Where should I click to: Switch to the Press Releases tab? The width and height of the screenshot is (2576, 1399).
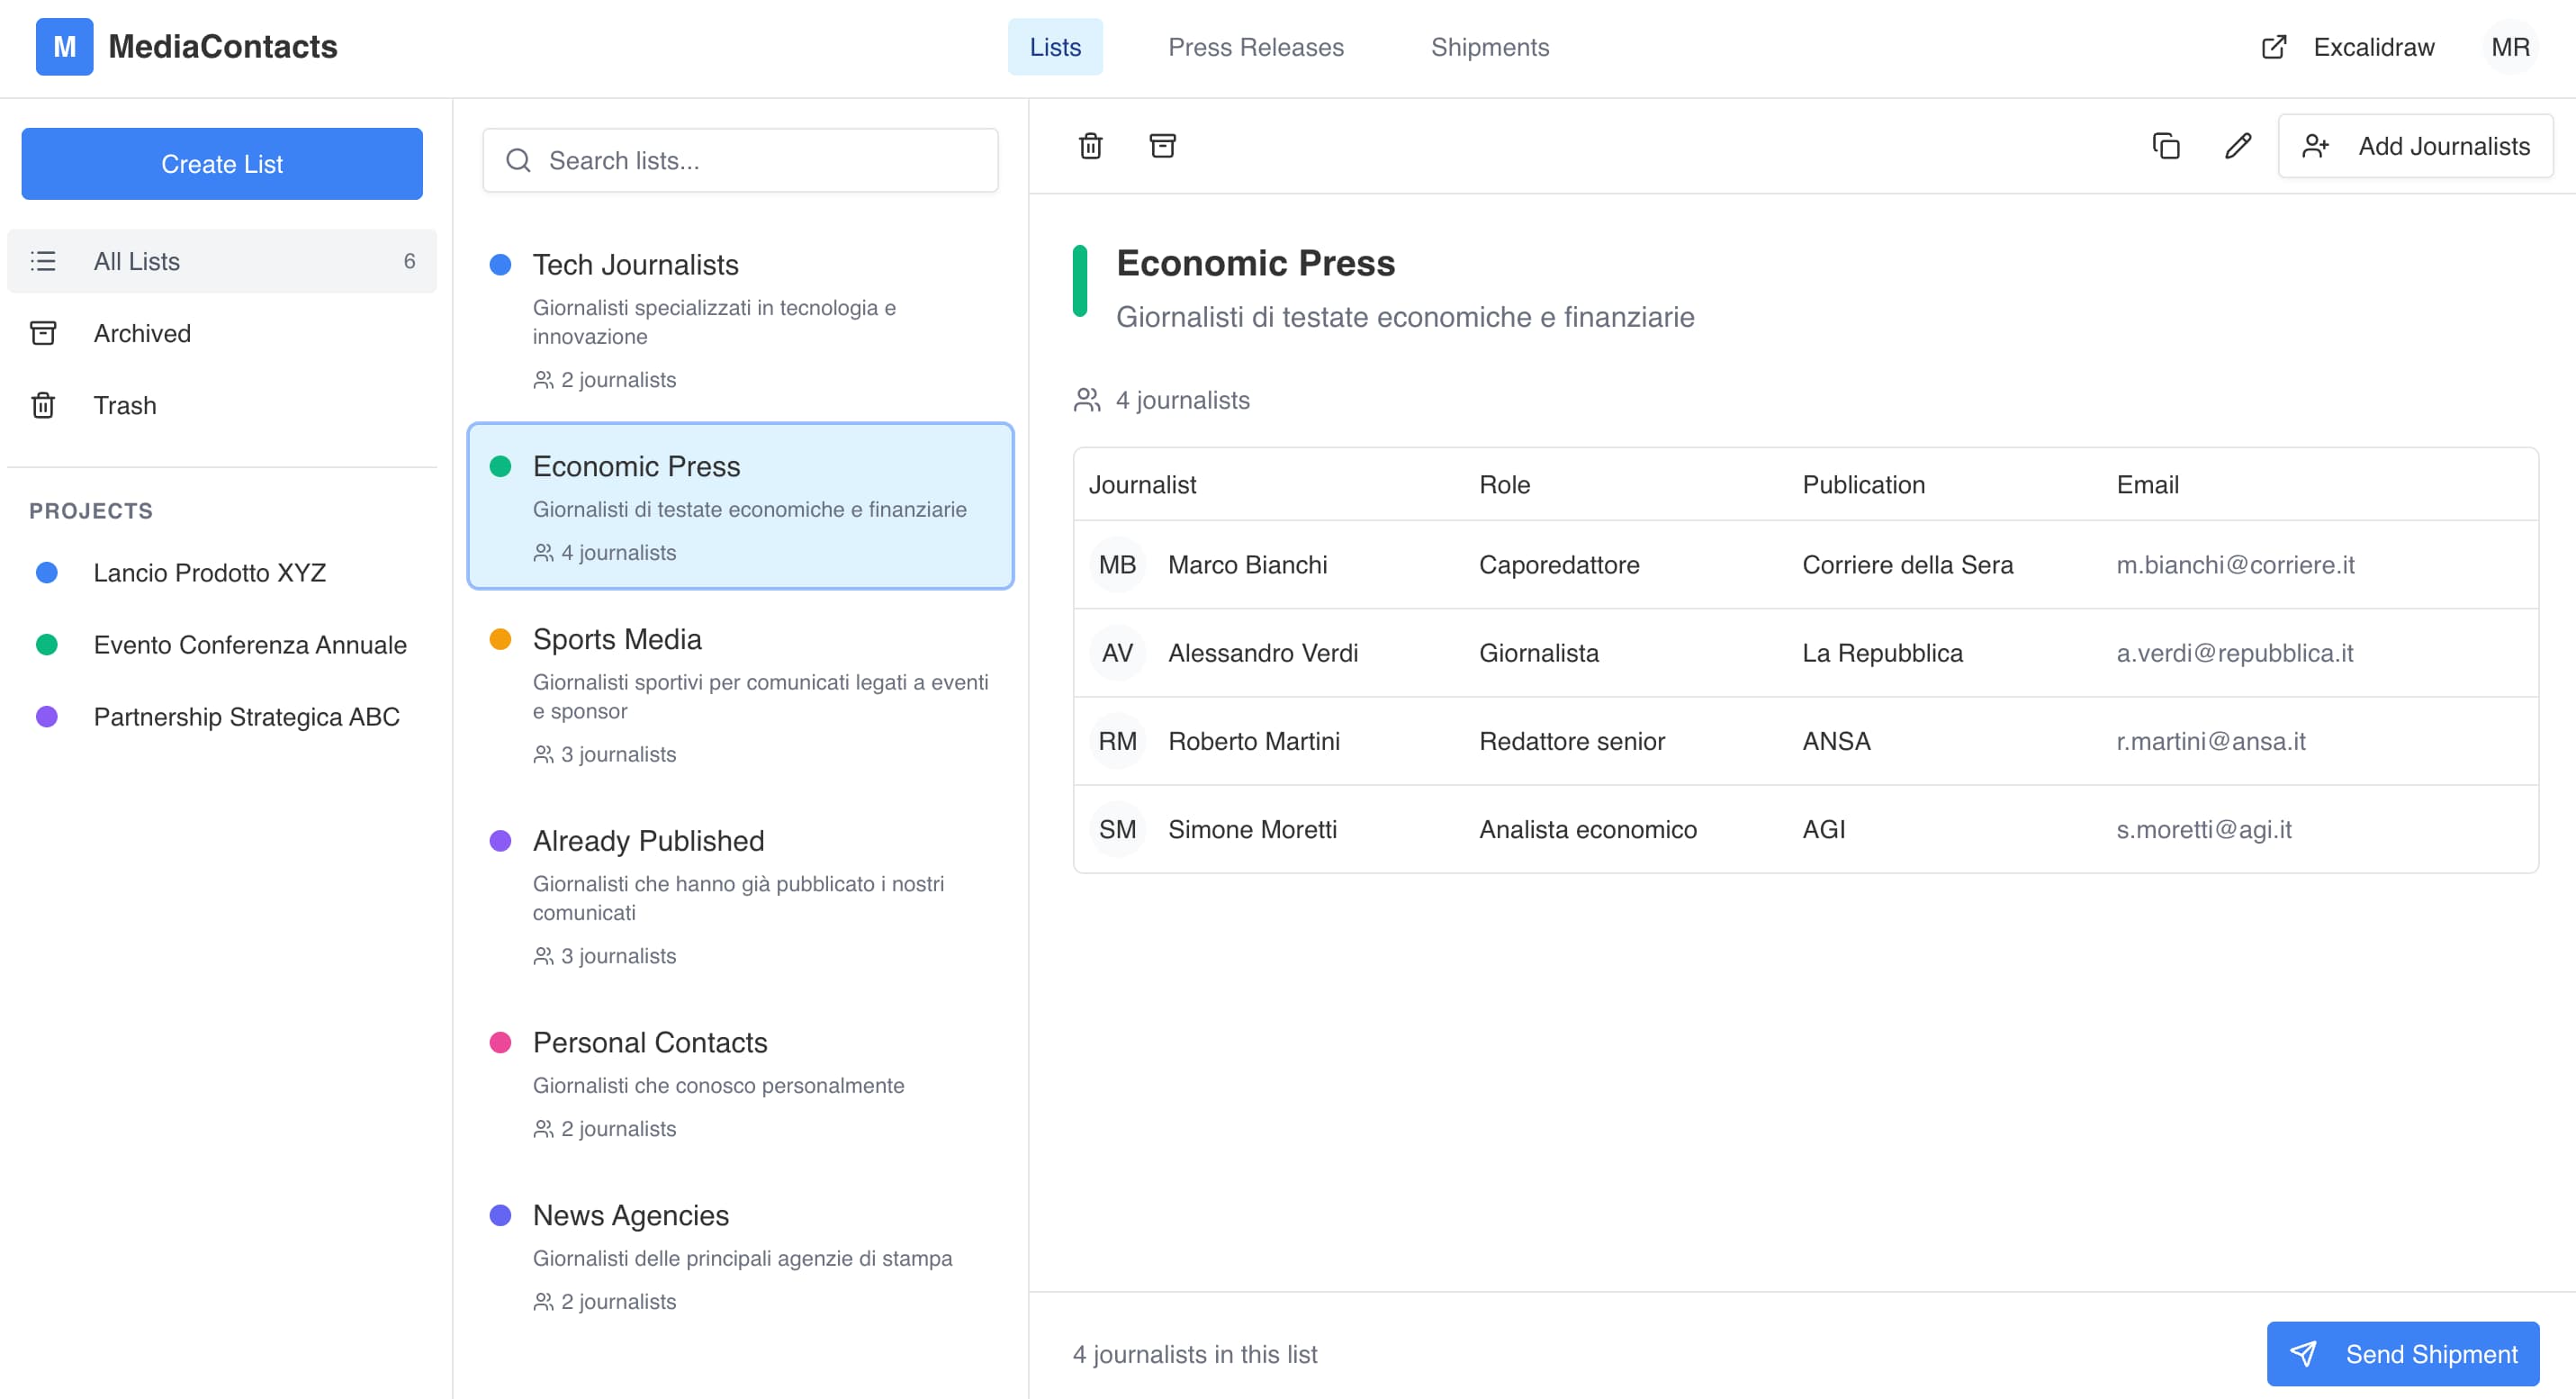pos(1256,47)
